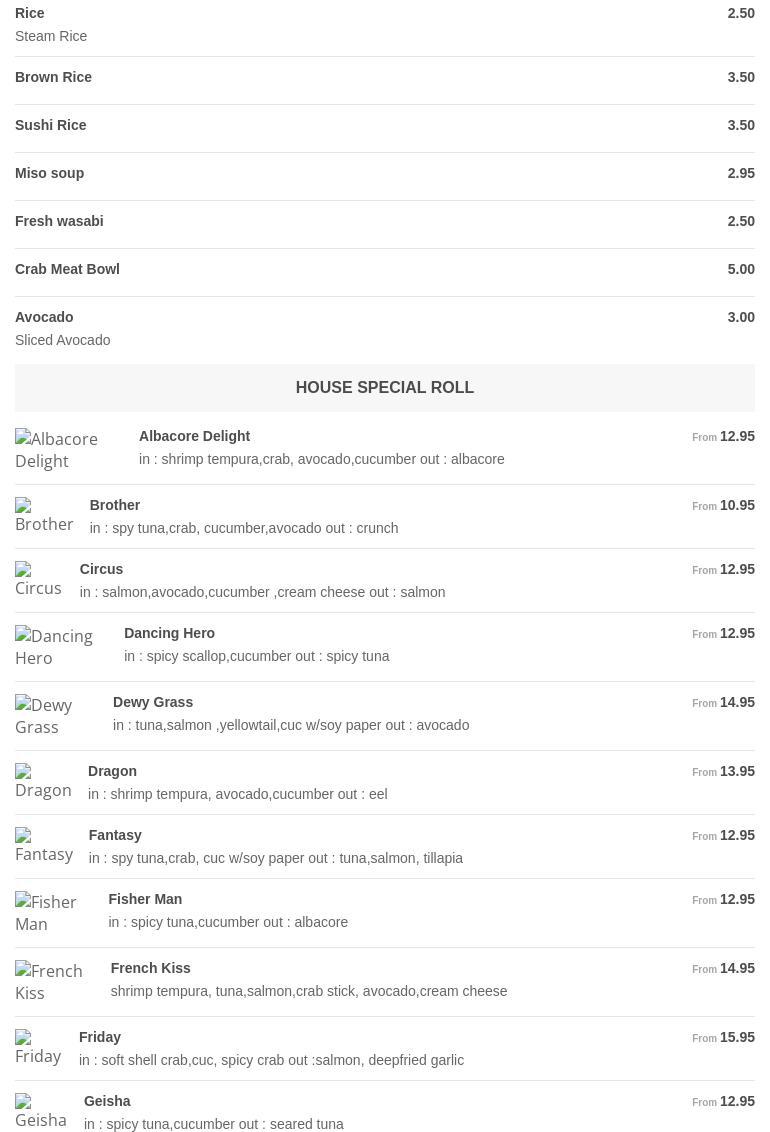Click the Fantasy roll thumbnail

[x=44, y=846]
